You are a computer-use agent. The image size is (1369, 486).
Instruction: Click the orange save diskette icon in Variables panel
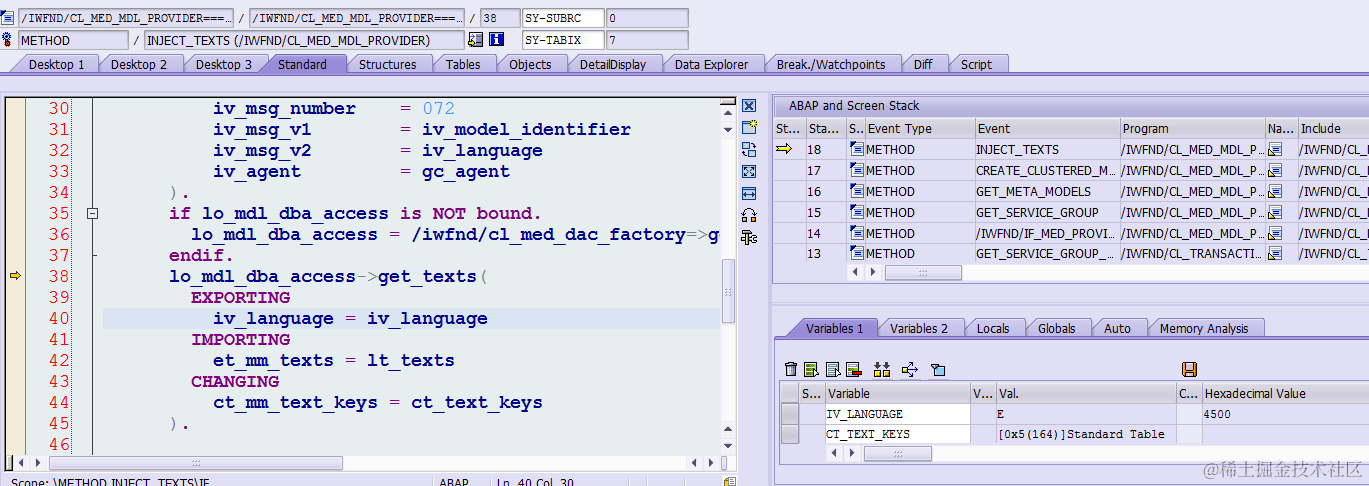[1189, 370]
